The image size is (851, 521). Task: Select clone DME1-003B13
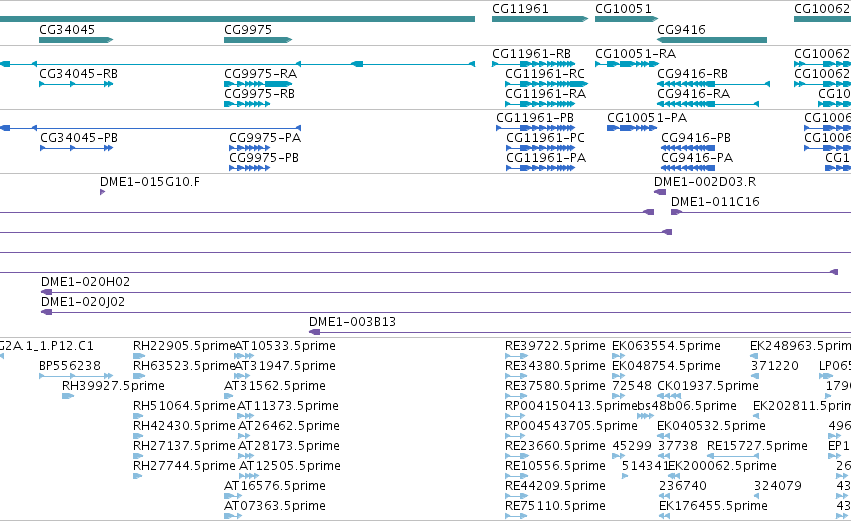coord(352,322)
